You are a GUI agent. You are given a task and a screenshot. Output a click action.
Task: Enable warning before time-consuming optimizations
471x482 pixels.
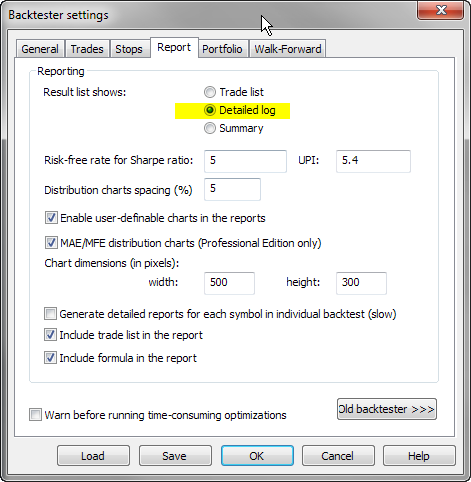coord(35,415)
